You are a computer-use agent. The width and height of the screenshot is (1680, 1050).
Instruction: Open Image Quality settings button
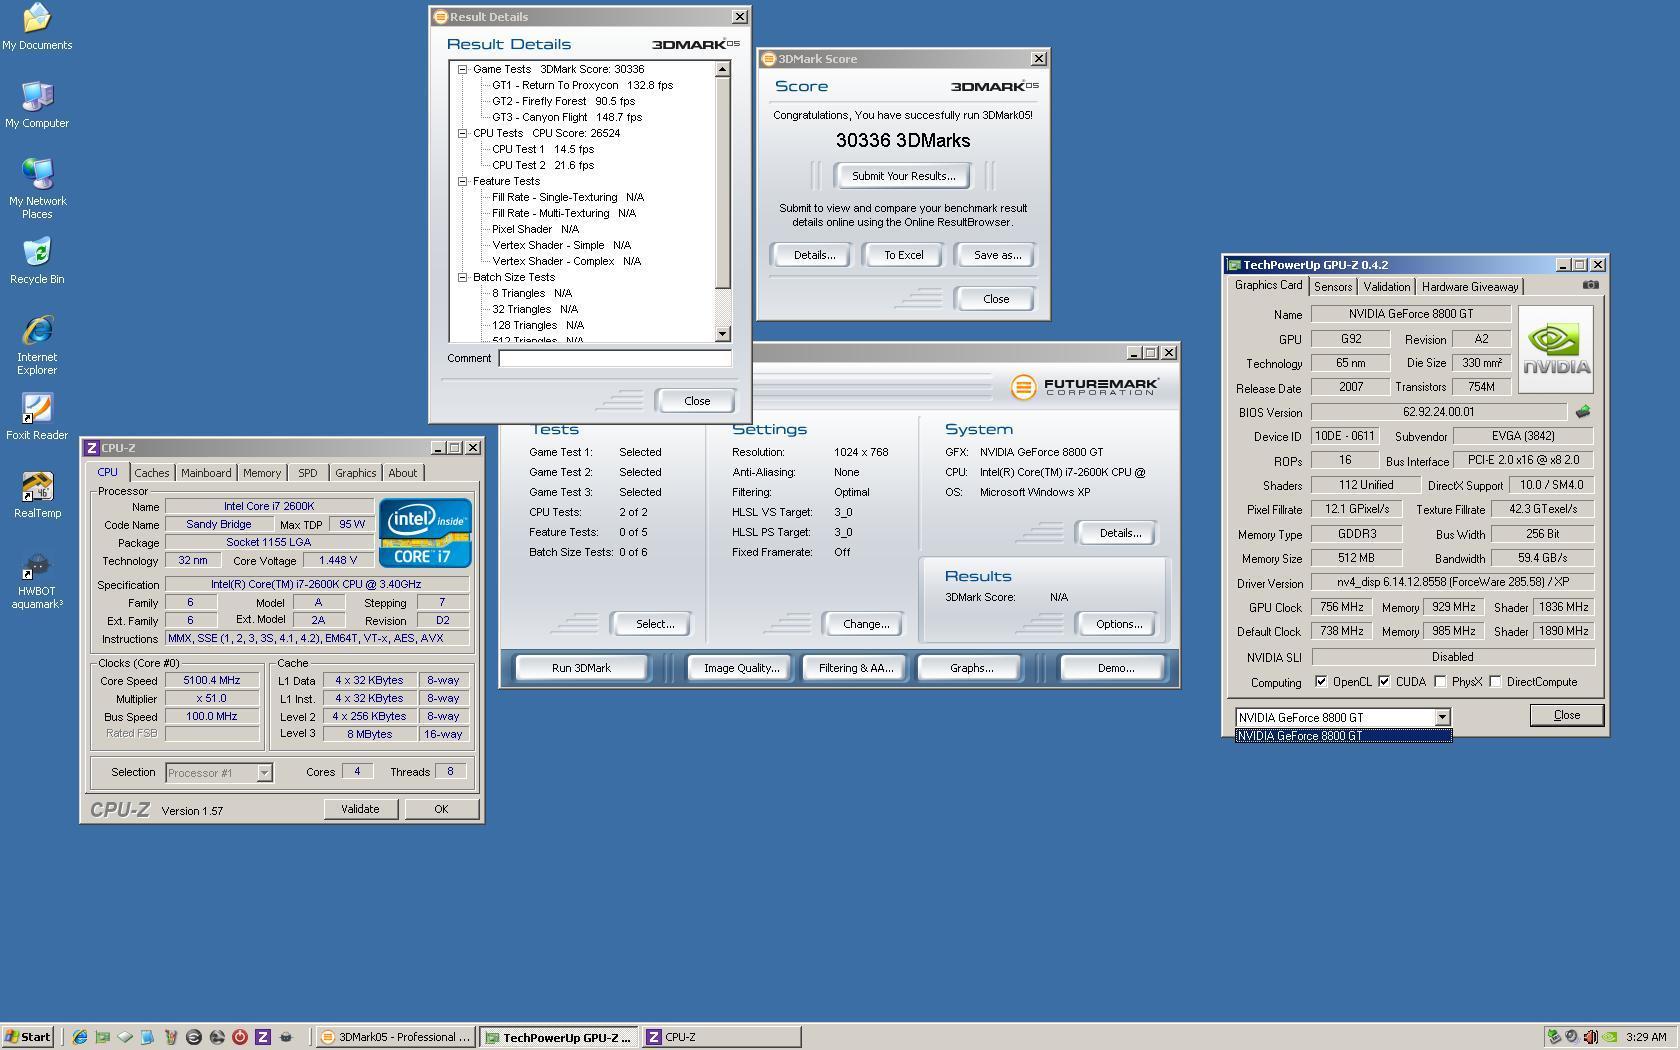point(741,668)
